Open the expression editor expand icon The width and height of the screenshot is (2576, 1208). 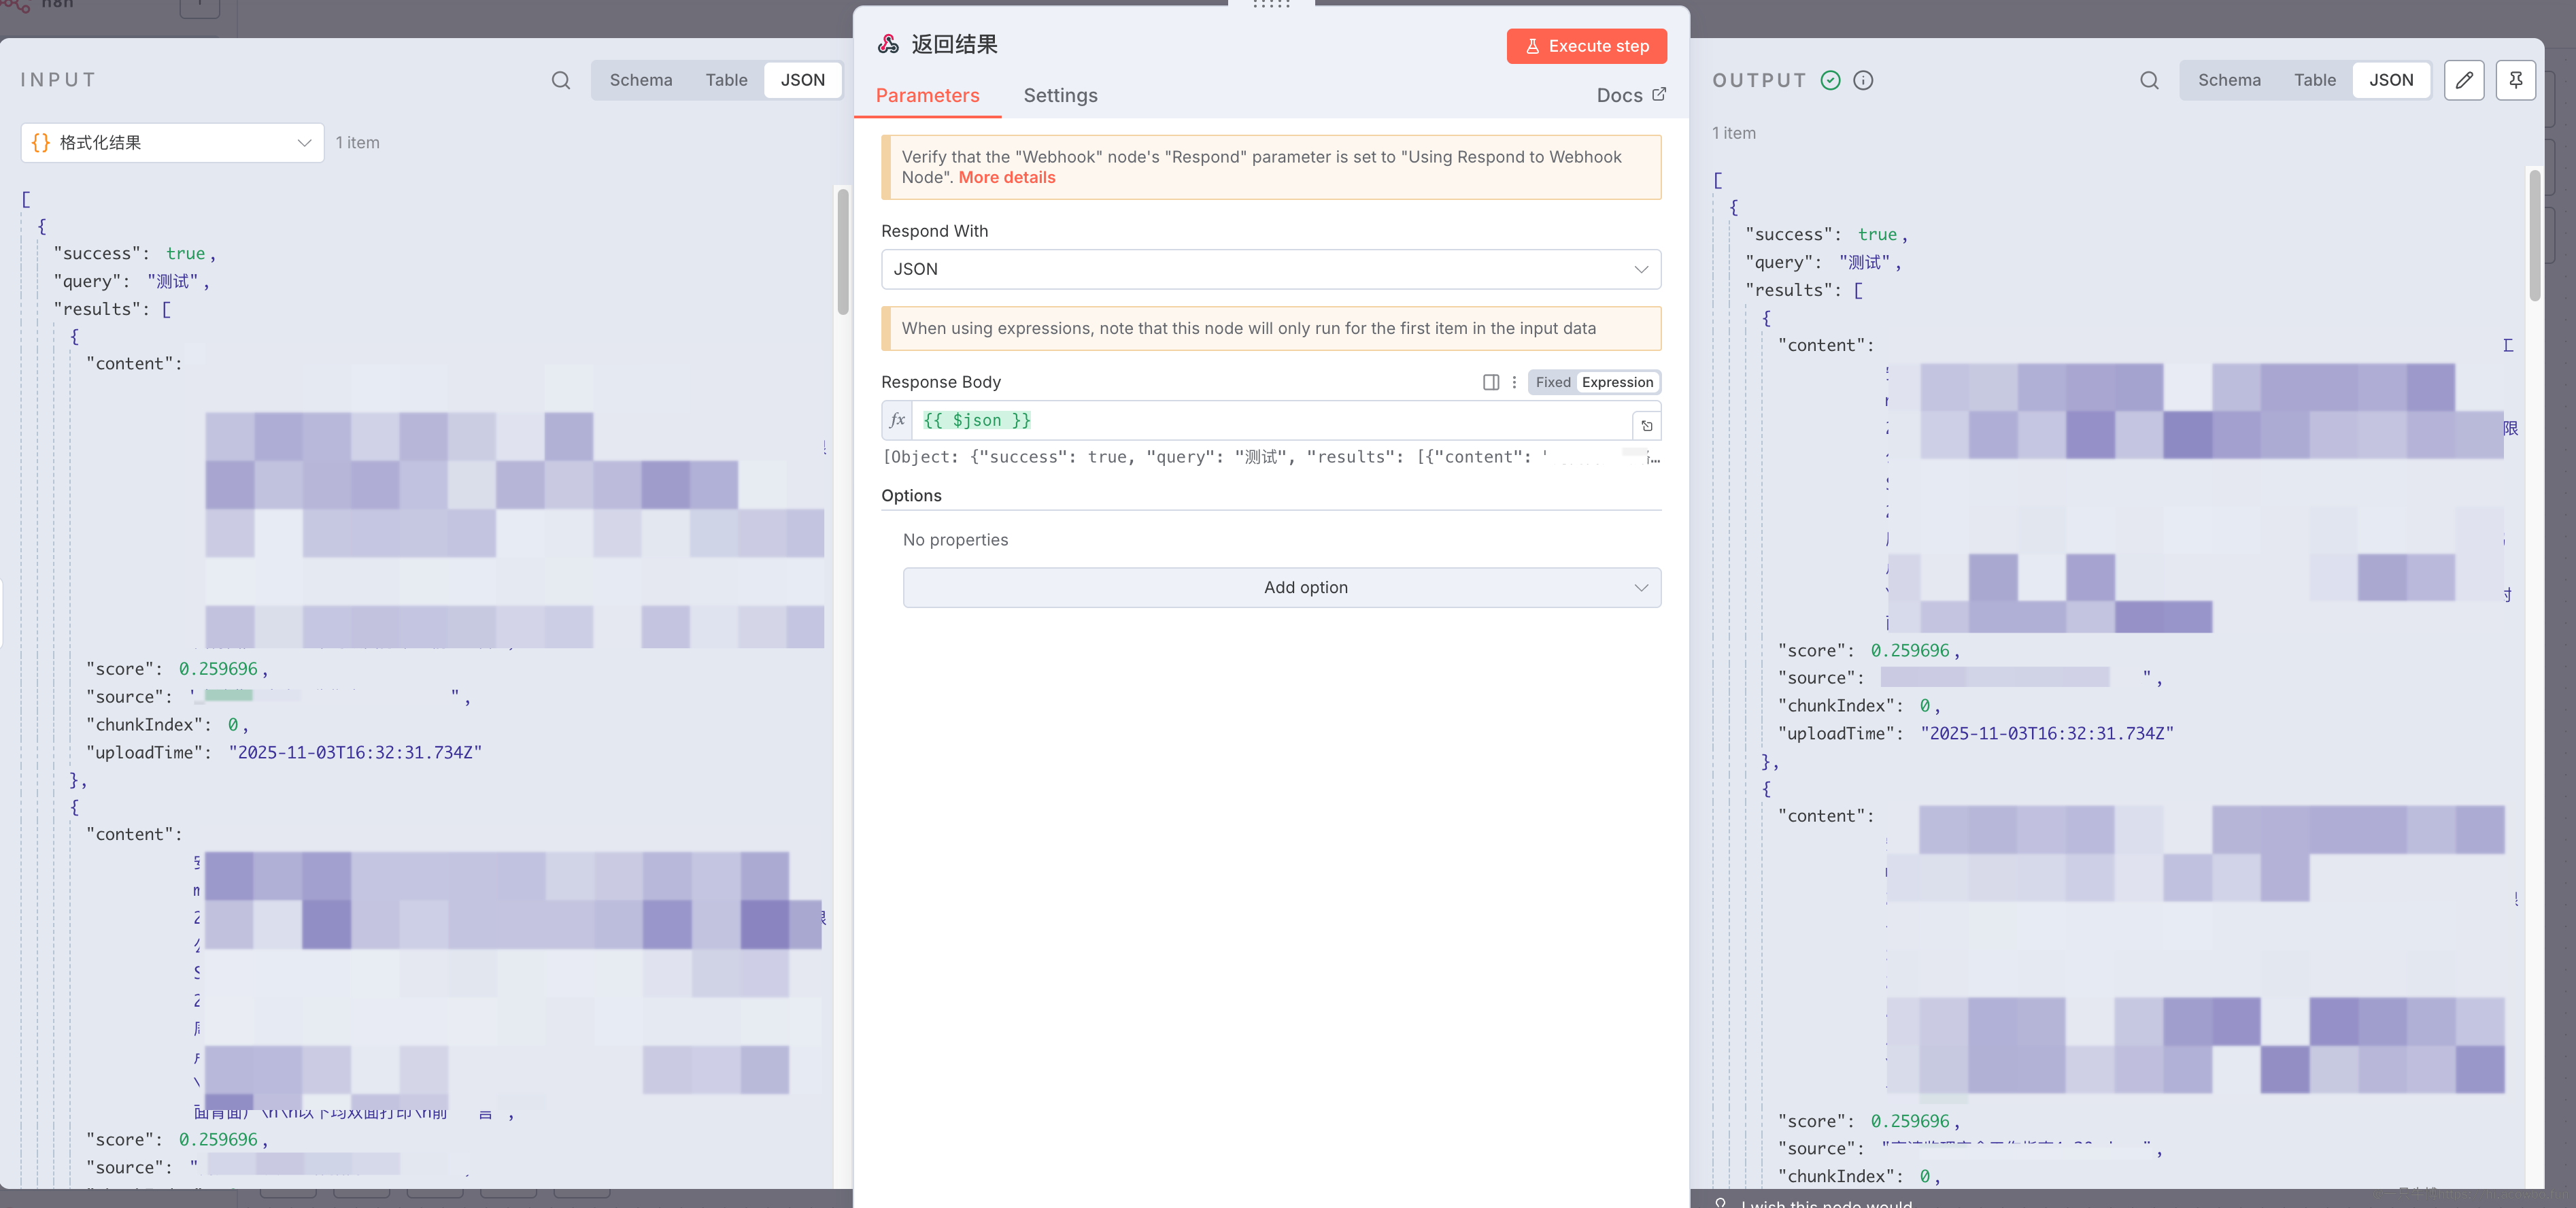point(1647,426)
